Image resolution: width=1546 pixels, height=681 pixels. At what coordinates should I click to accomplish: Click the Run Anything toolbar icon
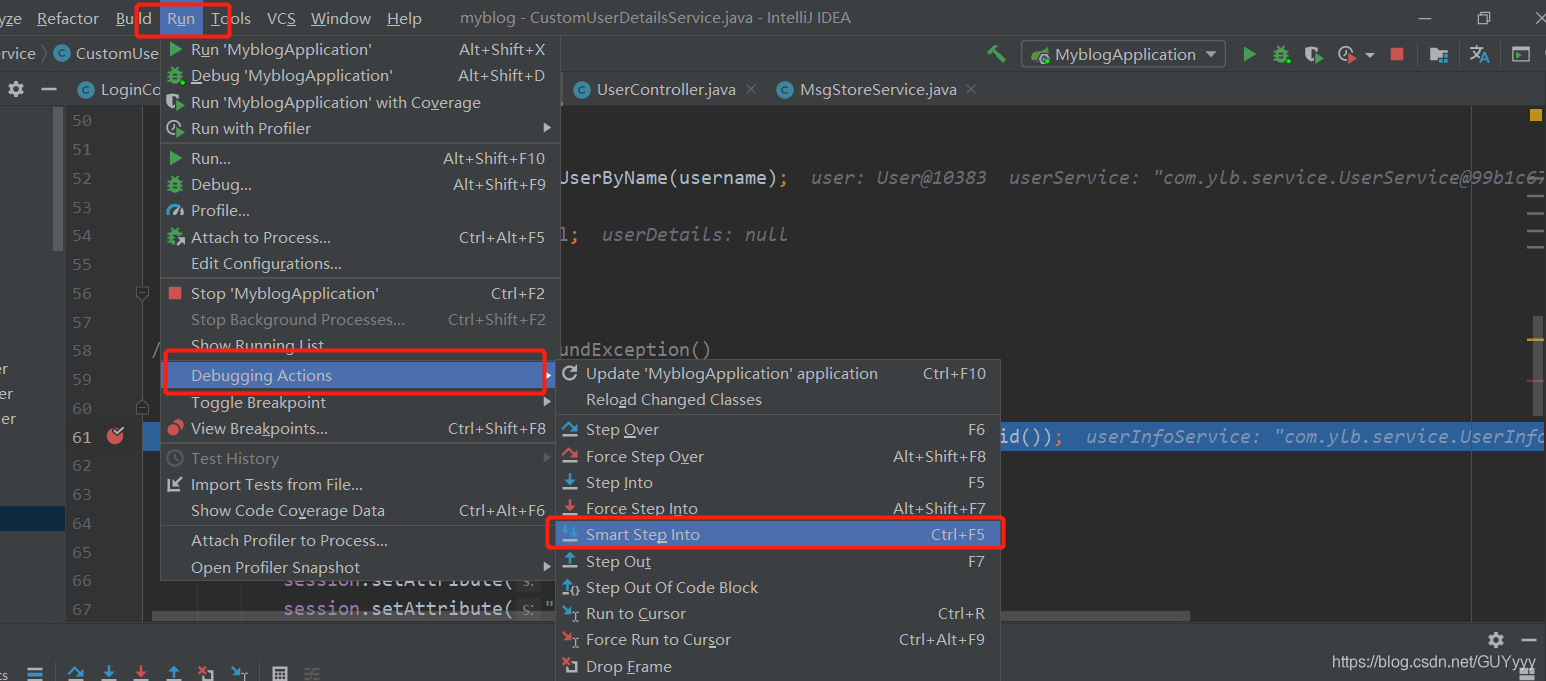(1520, 54)
